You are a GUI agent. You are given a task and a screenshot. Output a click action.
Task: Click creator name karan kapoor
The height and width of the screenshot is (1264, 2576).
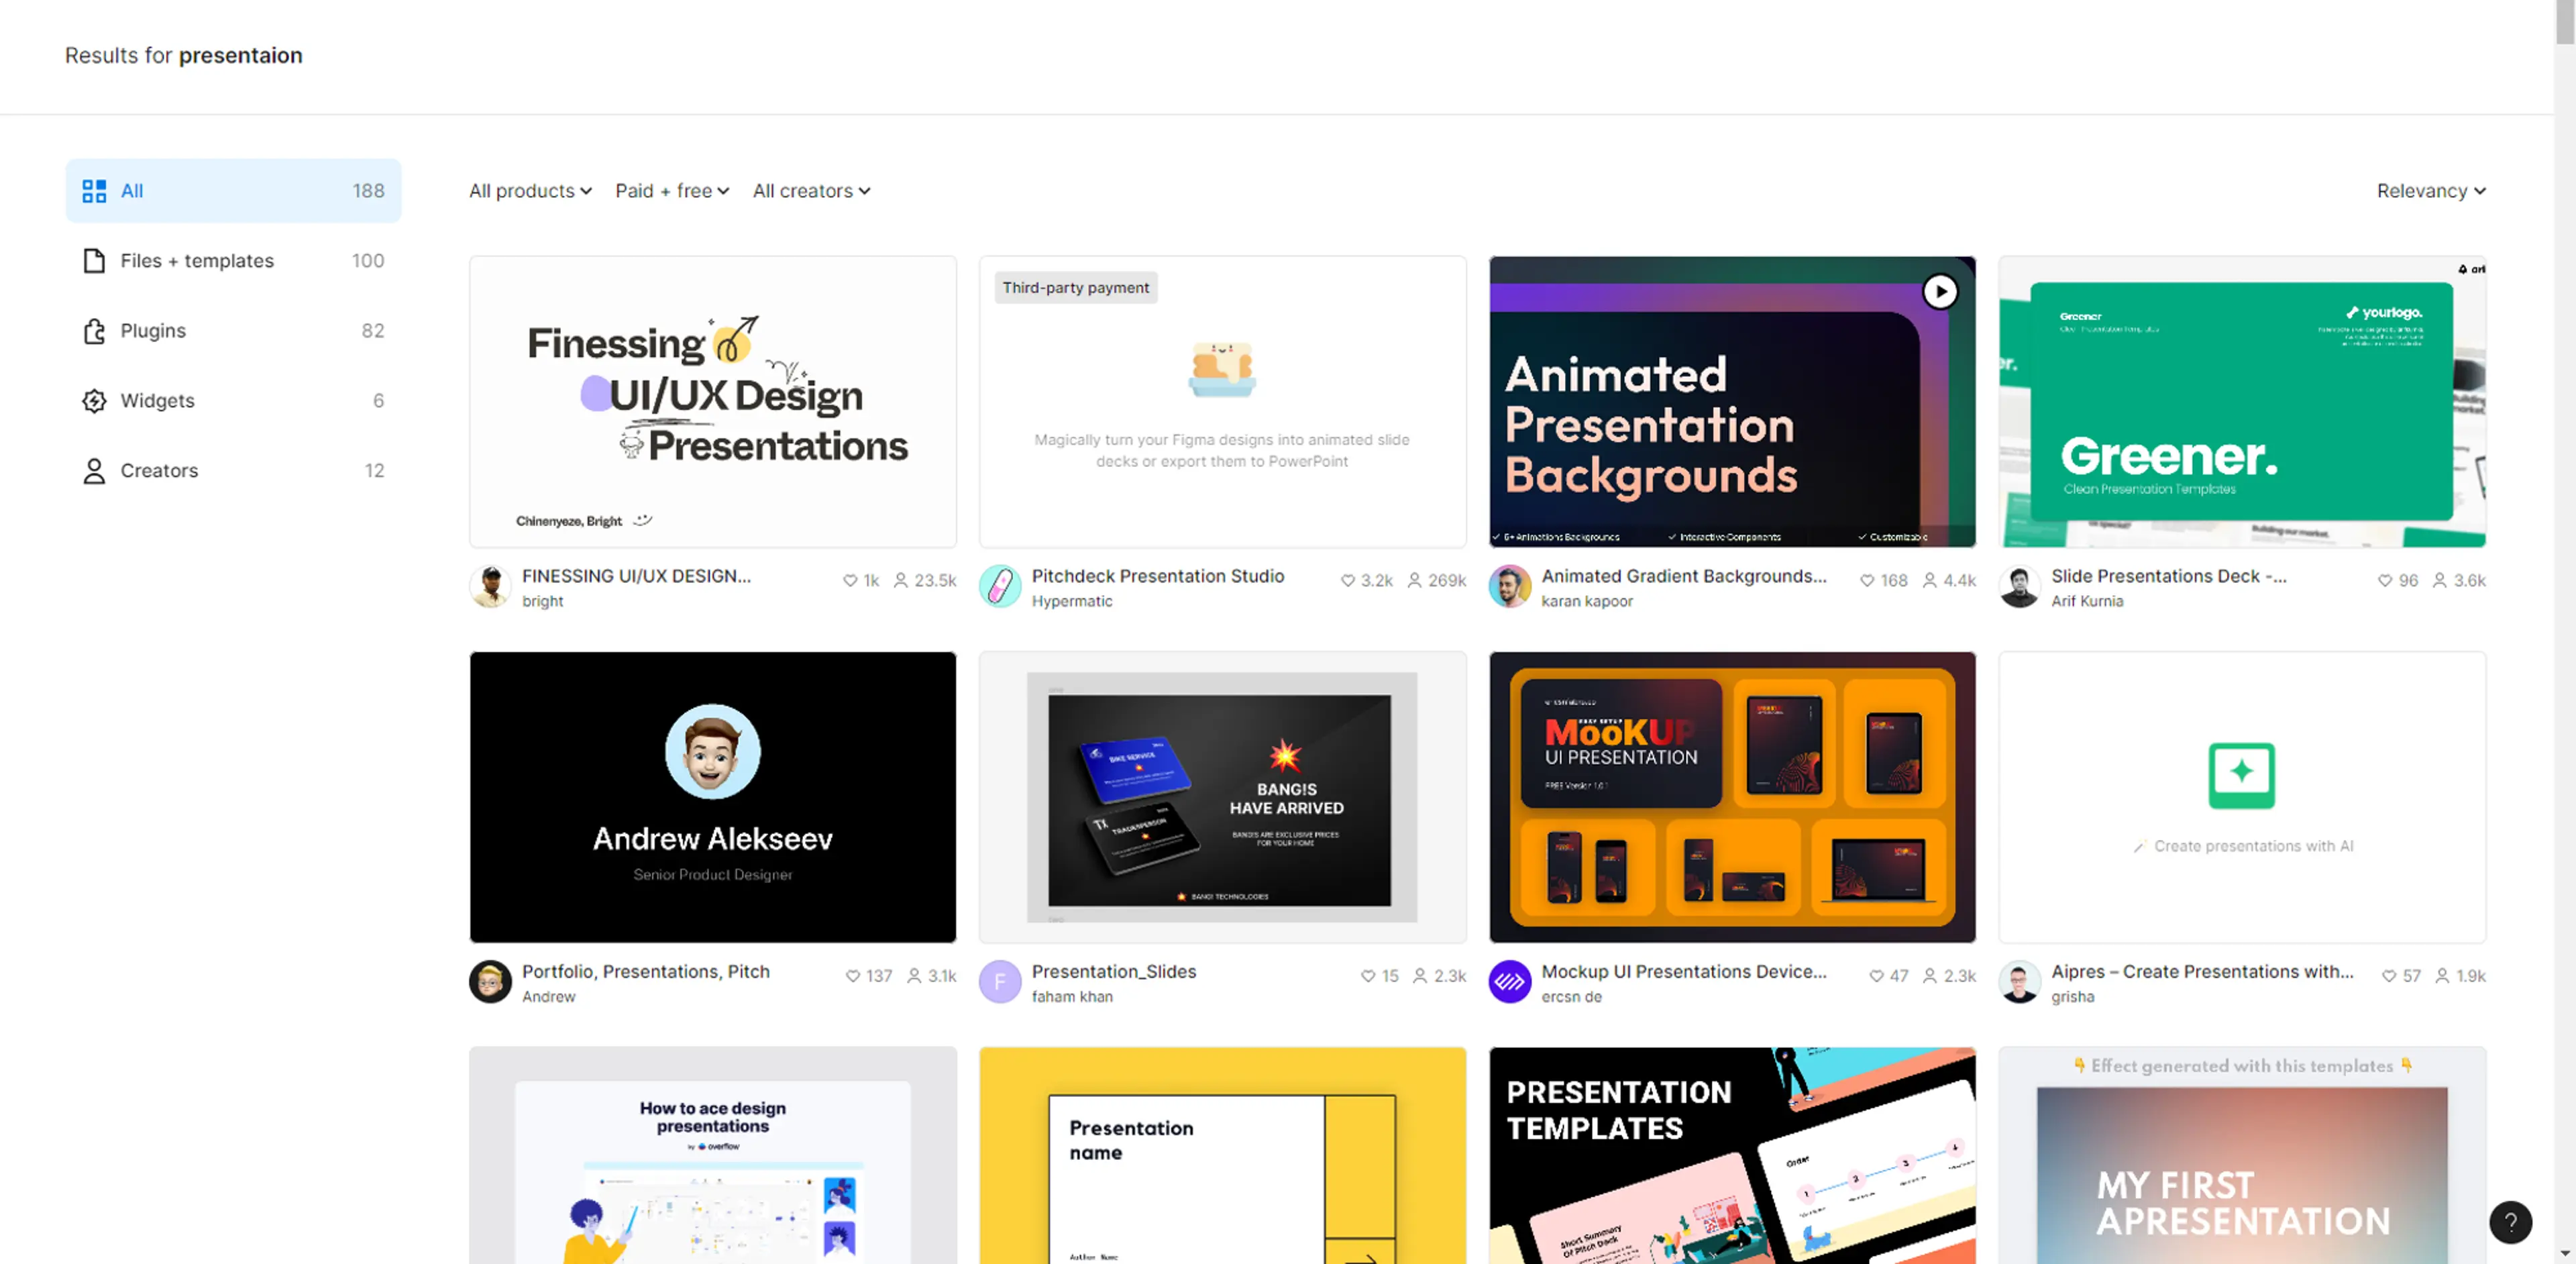tap(1587, 601)
